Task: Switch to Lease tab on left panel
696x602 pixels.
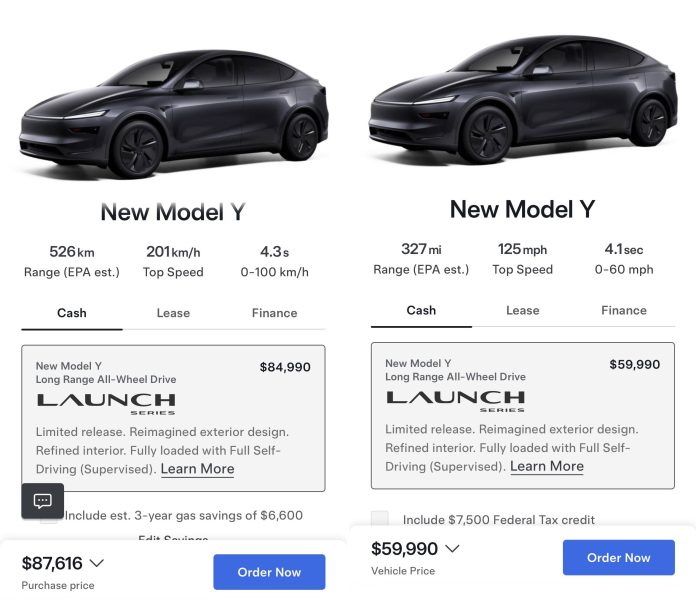Action: [173, 313]
